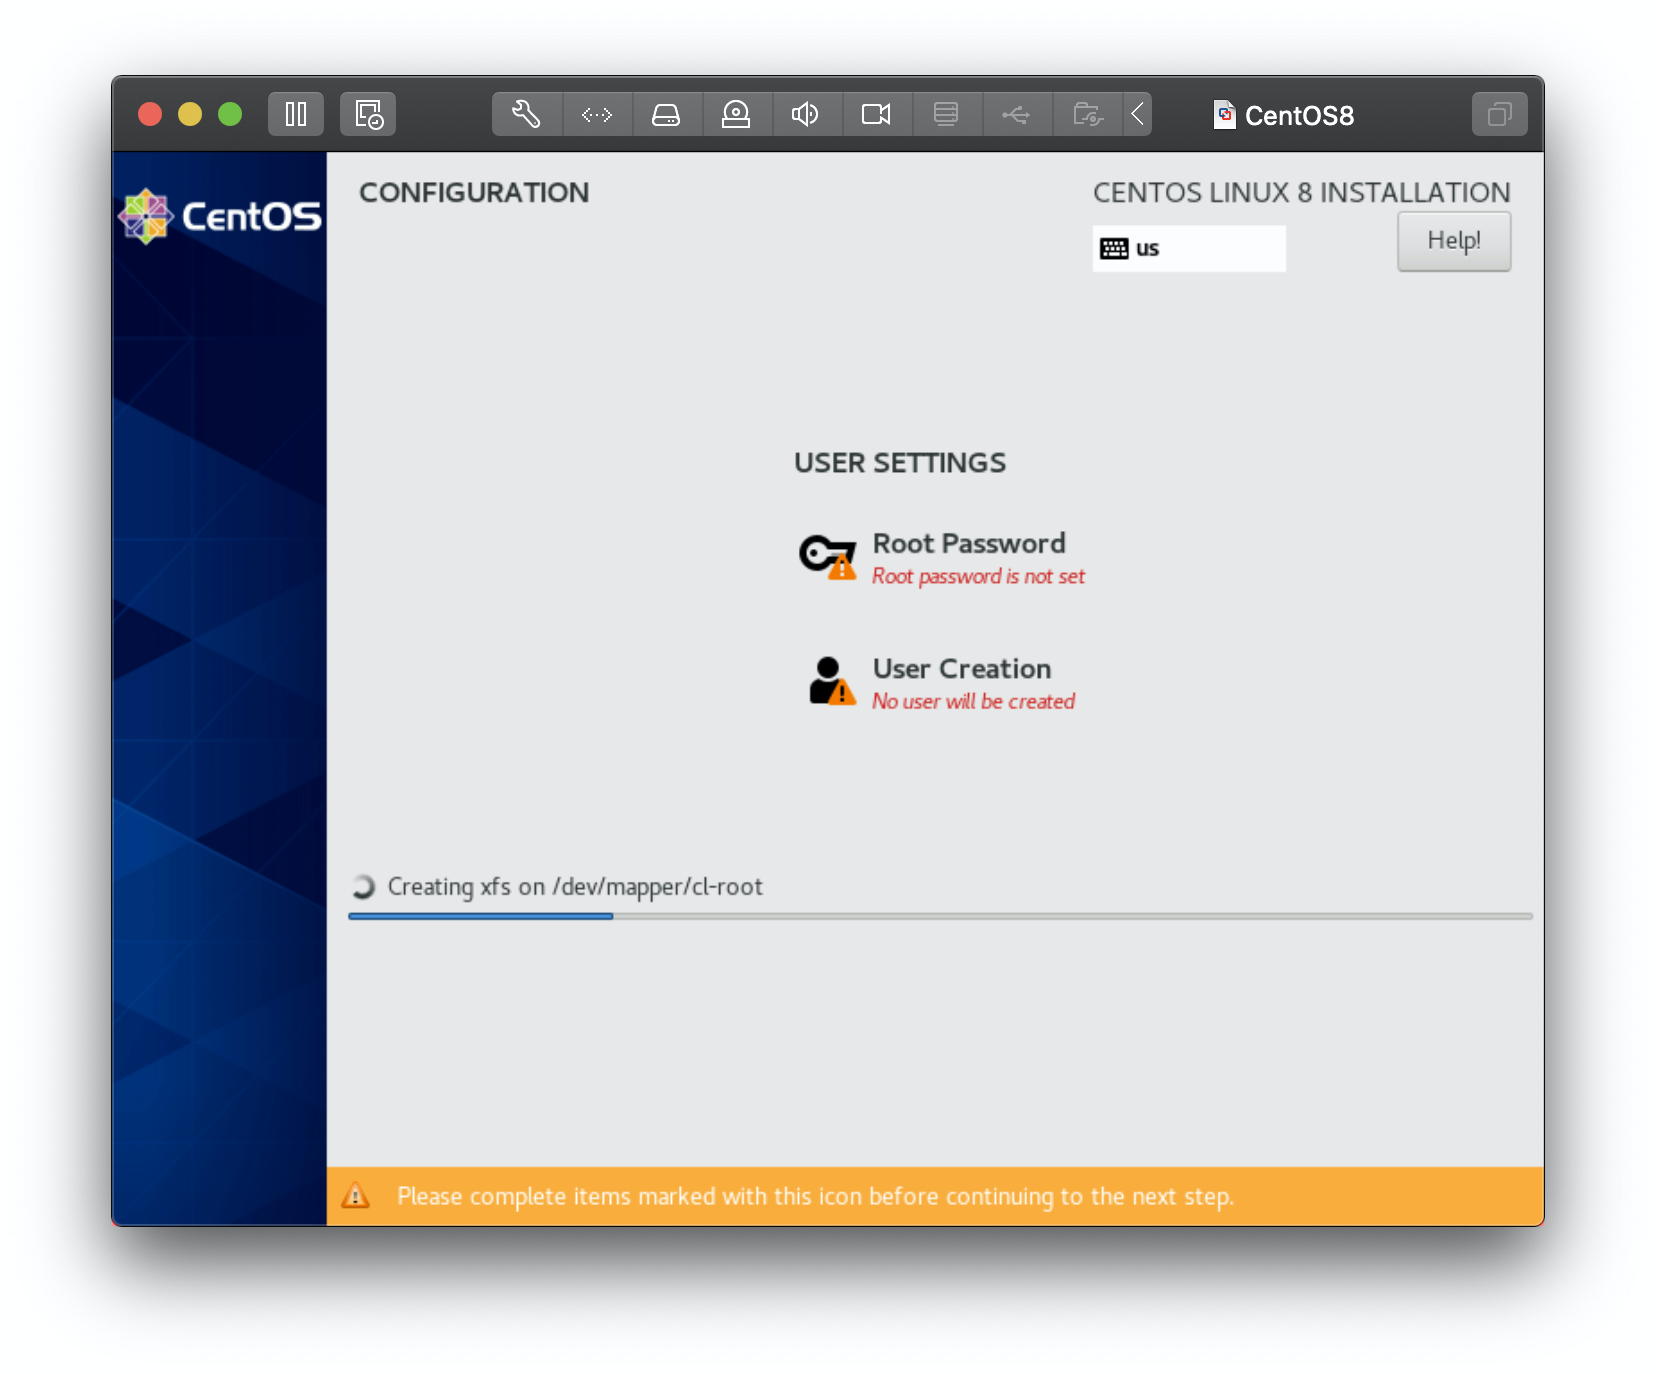Click the installation progress bar
The height and width of the screenshot is (1374, 1656).
click(940, 916)
